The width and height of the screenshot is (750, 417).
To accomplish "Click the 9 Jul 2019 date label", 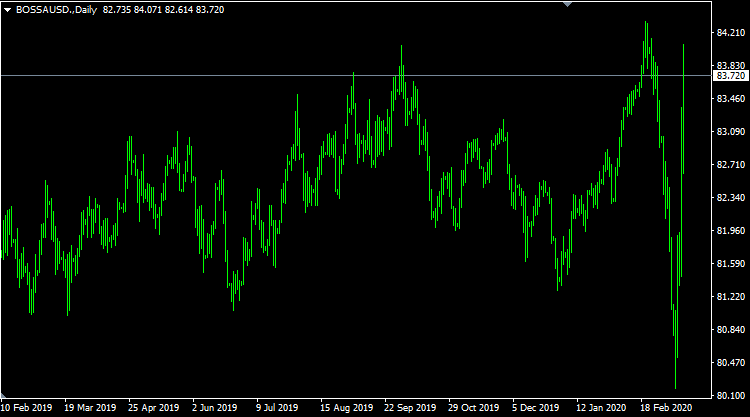I will pyautogui.click(x=277, y=407).
